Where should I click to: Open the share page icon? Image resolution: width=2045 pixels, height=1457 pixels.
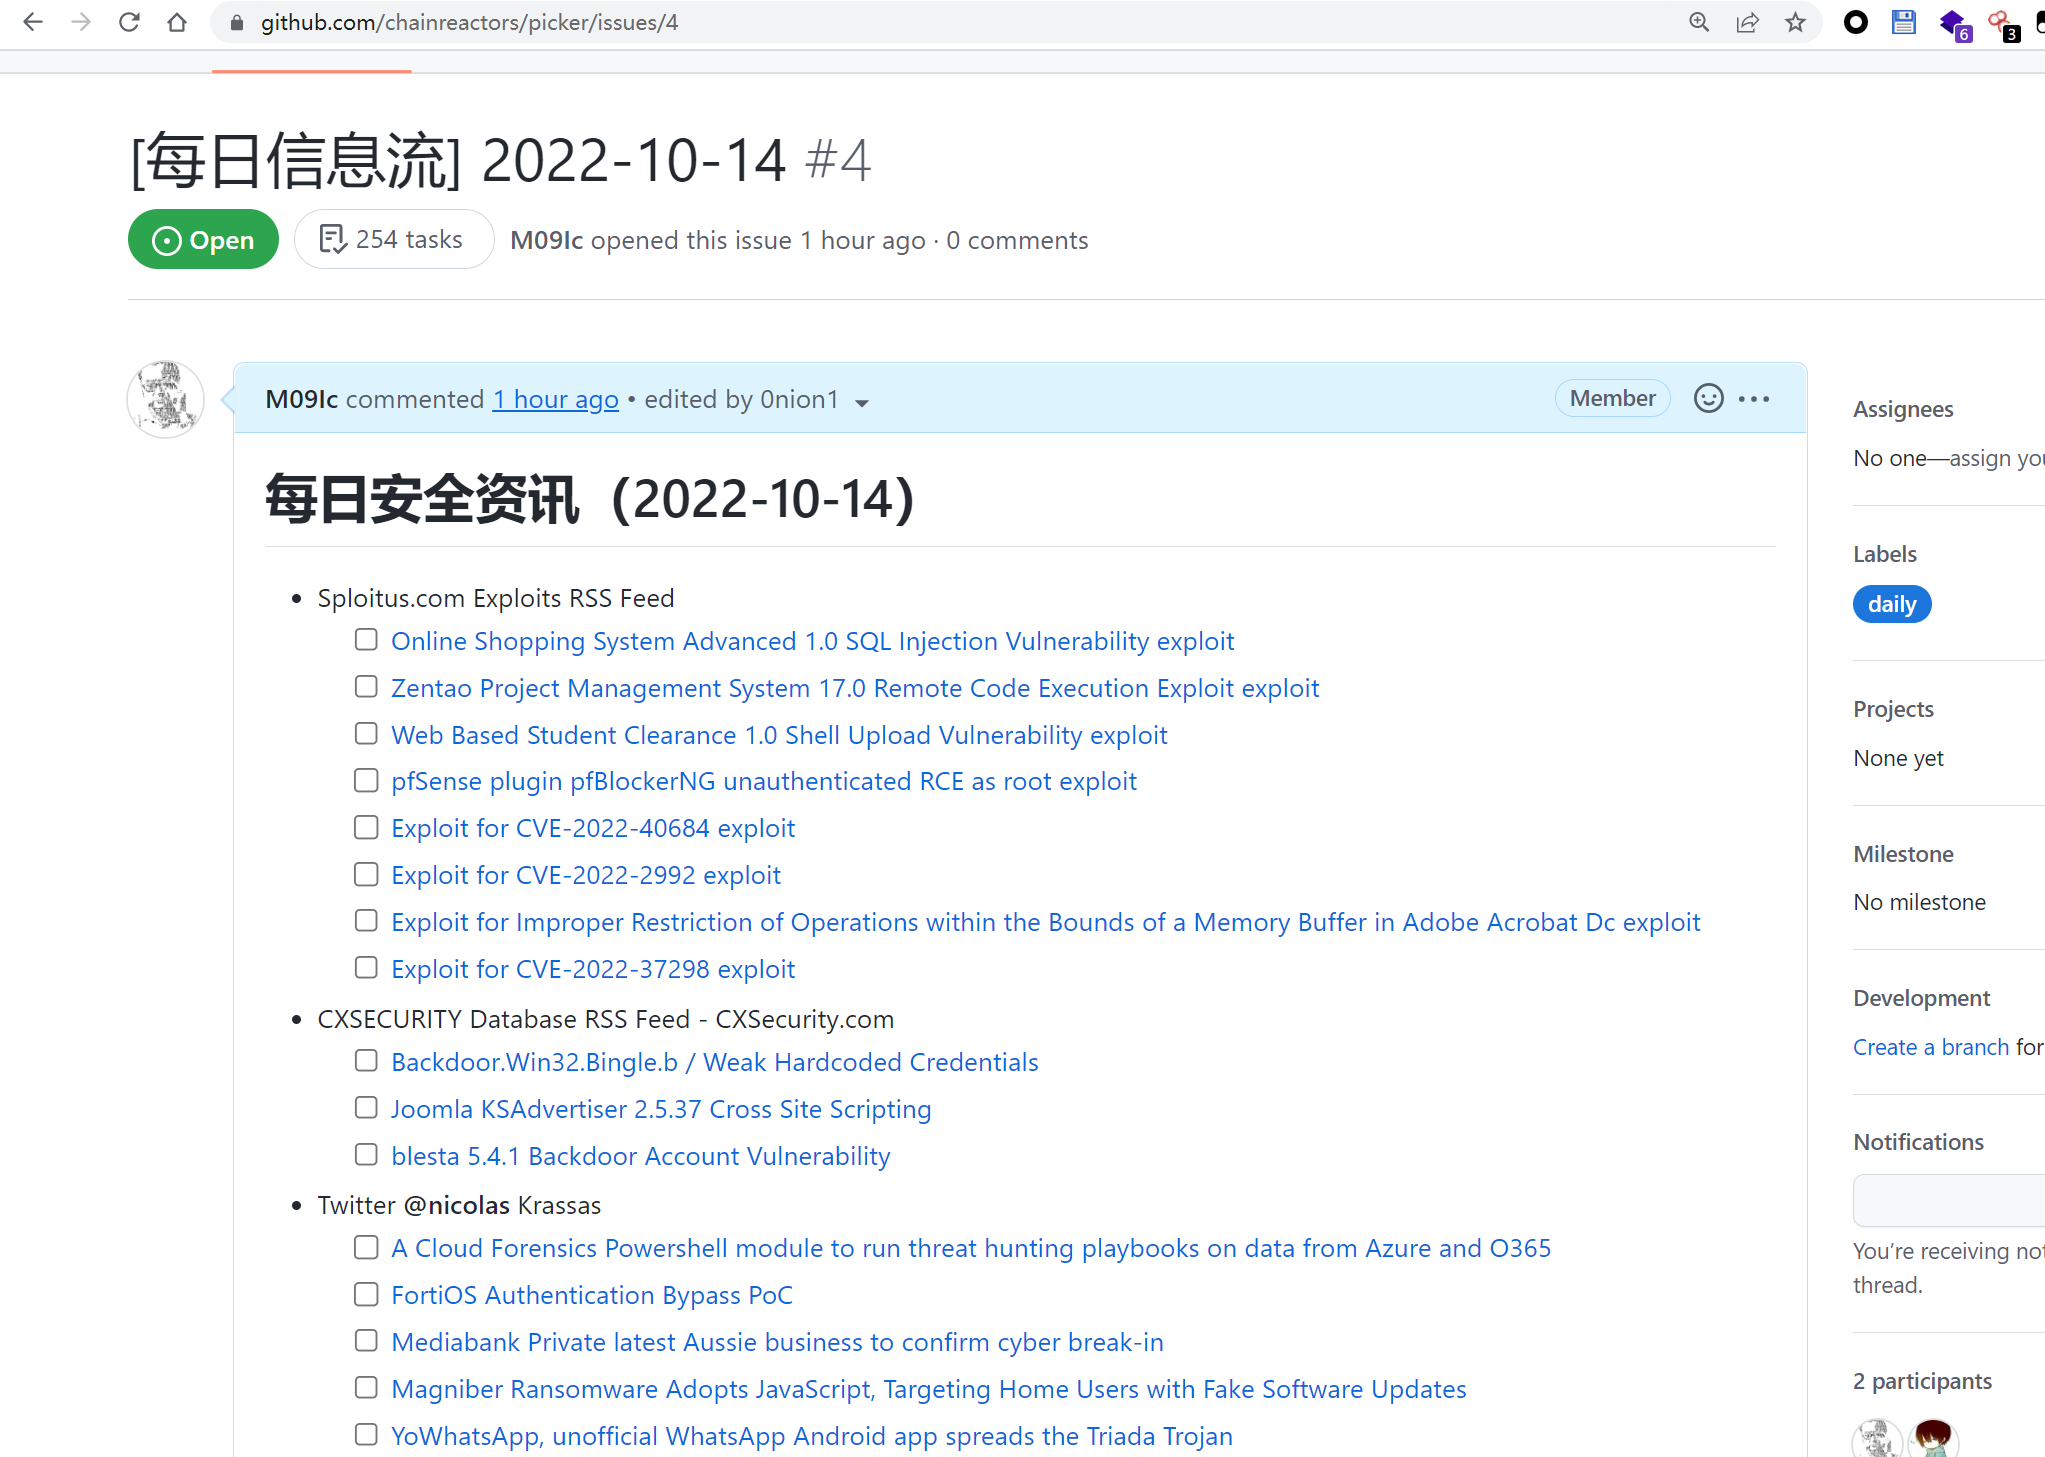[x=1747, y=22]
